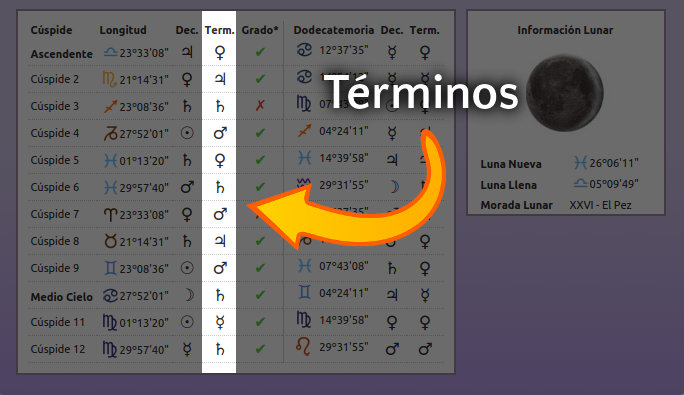Click the Sagittarius glyph beside 23°08'36" in Cúspide 3
The height and width of the screenshot is (395, 684).
pyautogui.click(x=110, y=106)
